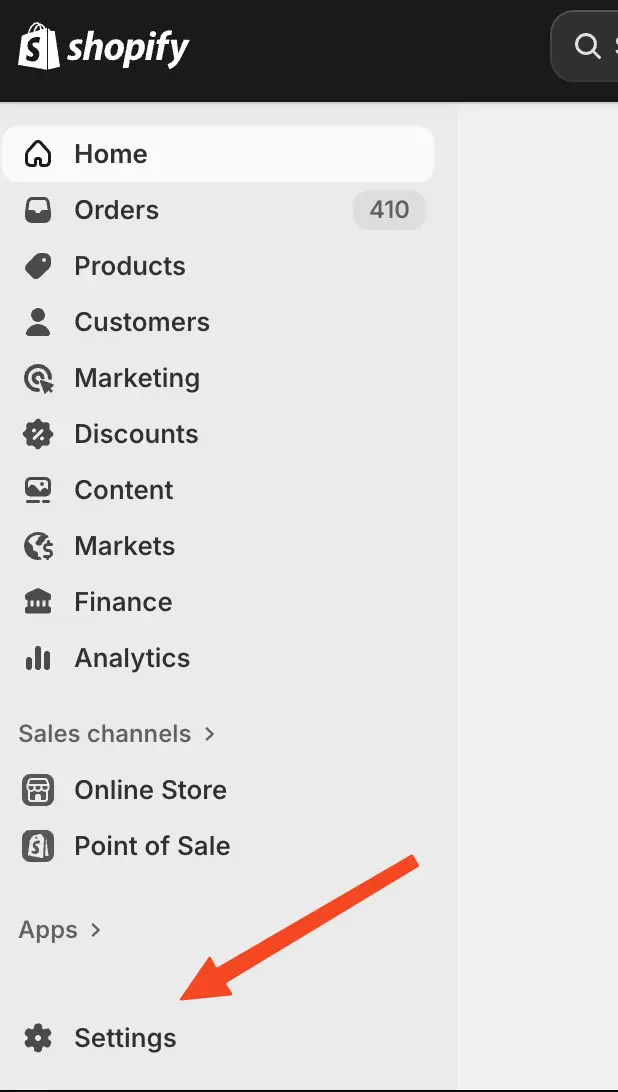Click the Shopify bag logo
The height and width of the screenshot is (1092, 618).
(38, 46)
